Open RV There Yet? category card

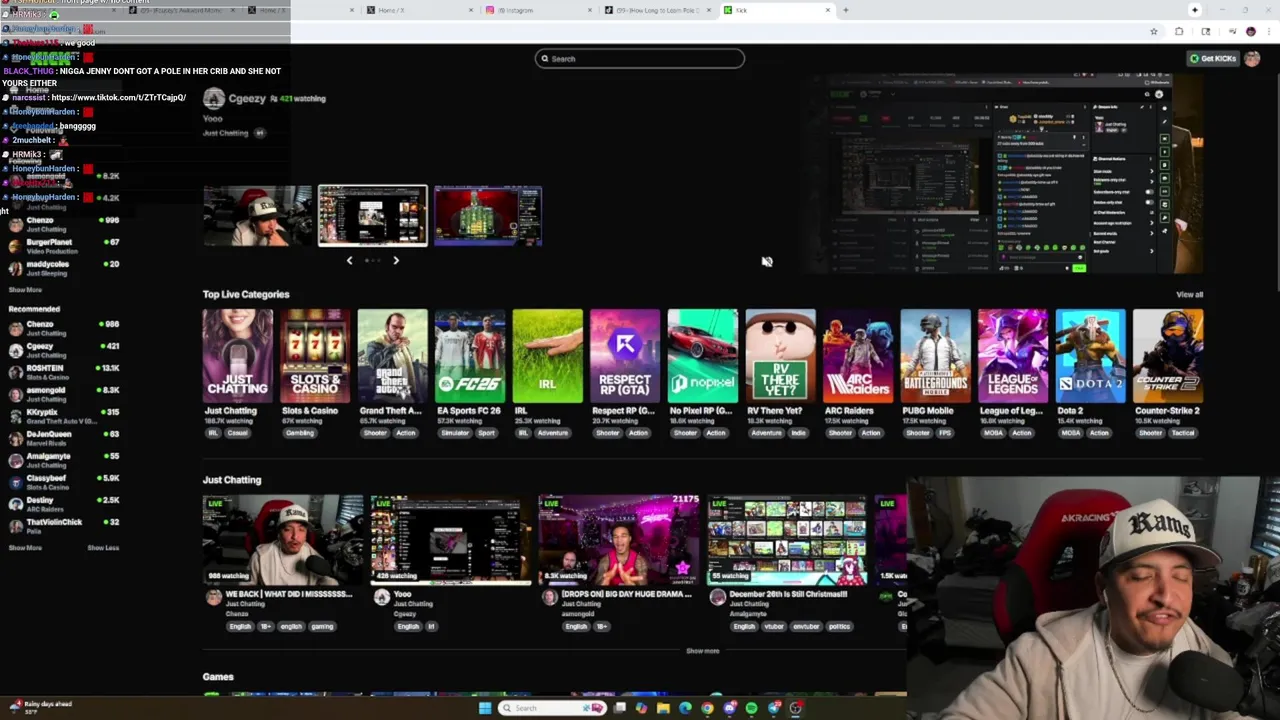click(780, 356)
